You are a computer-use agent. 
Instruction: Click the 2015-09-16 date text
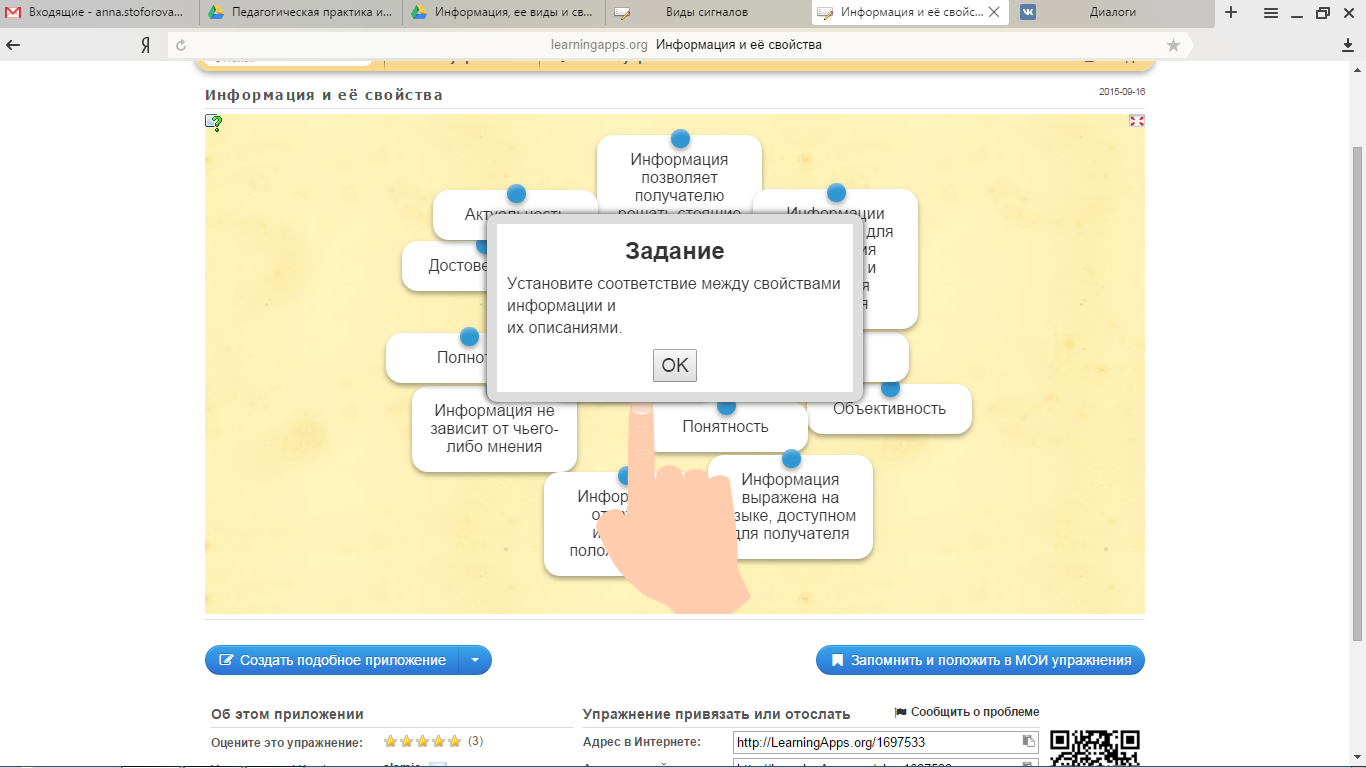coord(1121,91)
